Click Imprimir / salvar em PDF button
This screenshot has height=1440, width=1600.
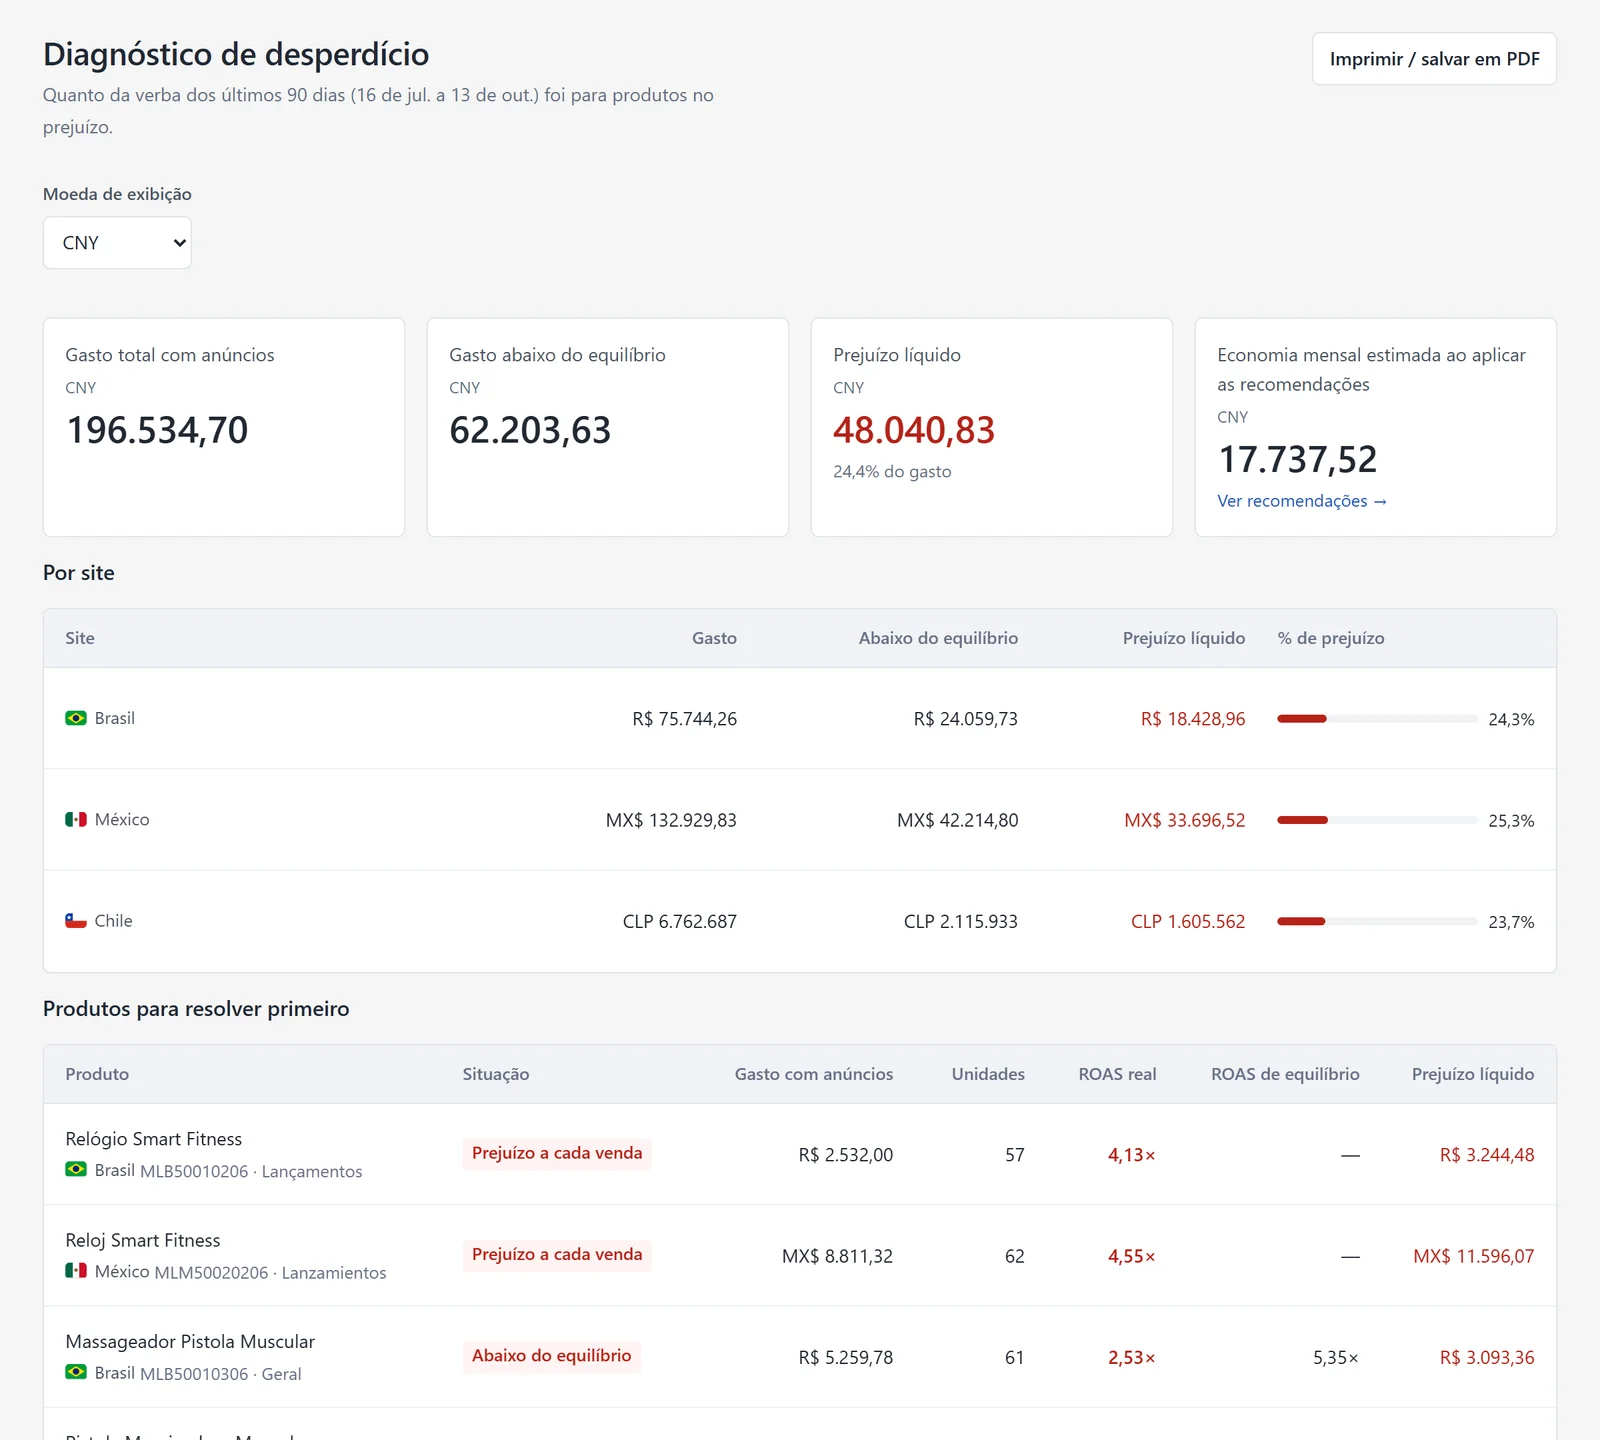(1434, 59)
